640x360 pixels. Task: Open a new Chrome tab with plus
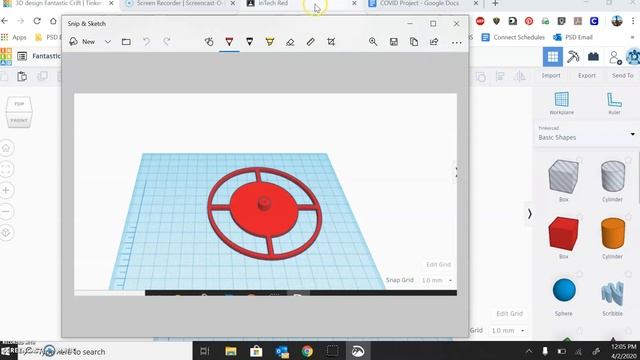[x=495, y=3]
